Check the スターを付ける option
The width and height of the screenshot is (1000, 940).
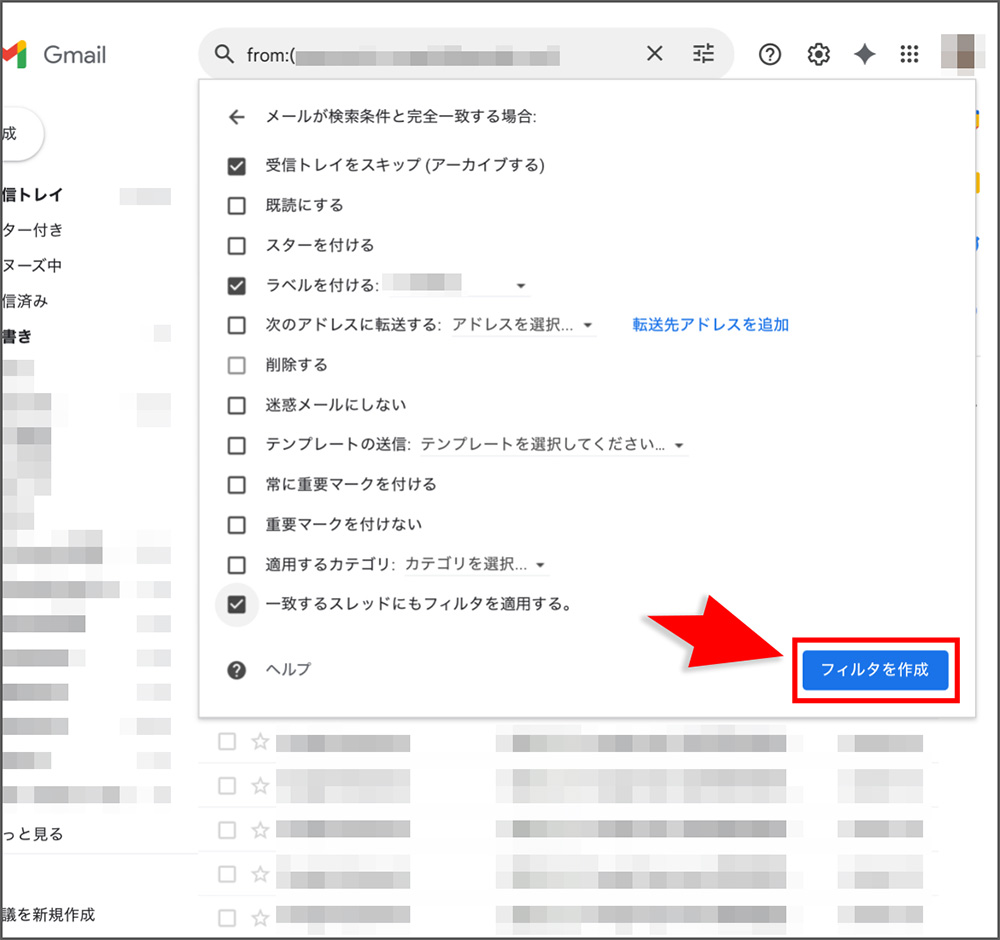(237, 246)
